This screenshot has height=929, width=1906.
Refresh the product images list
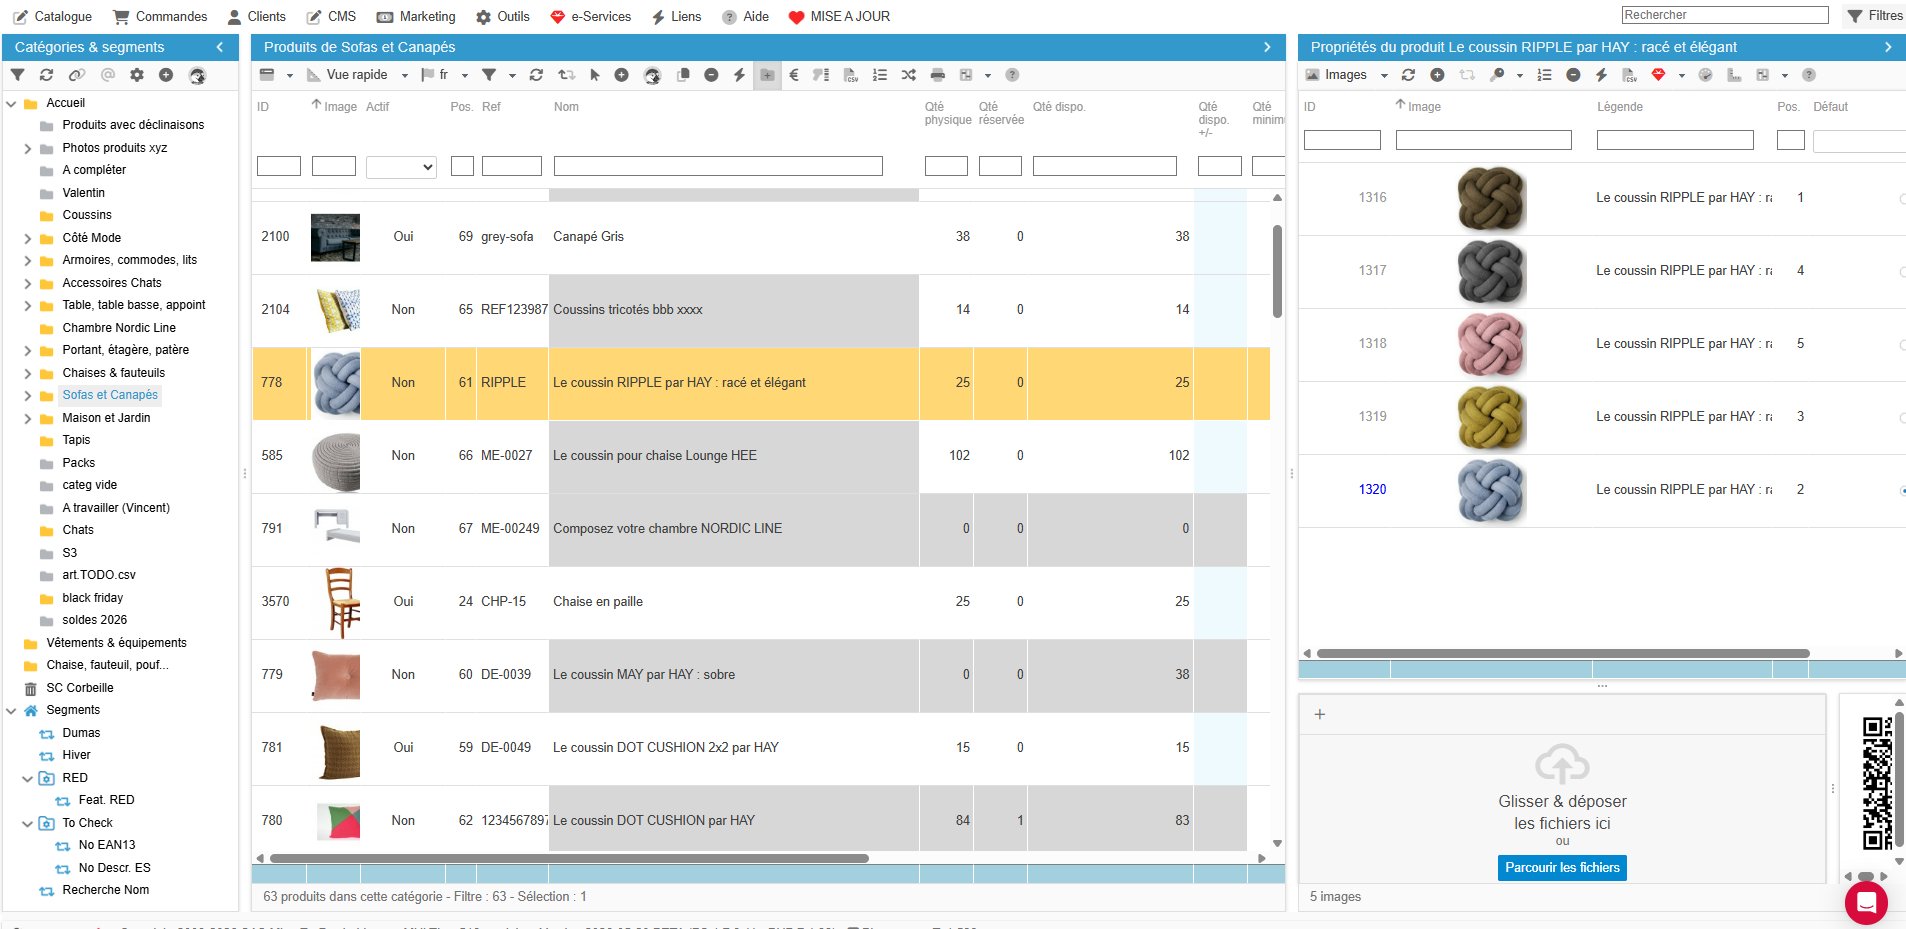coord(1408,75)
